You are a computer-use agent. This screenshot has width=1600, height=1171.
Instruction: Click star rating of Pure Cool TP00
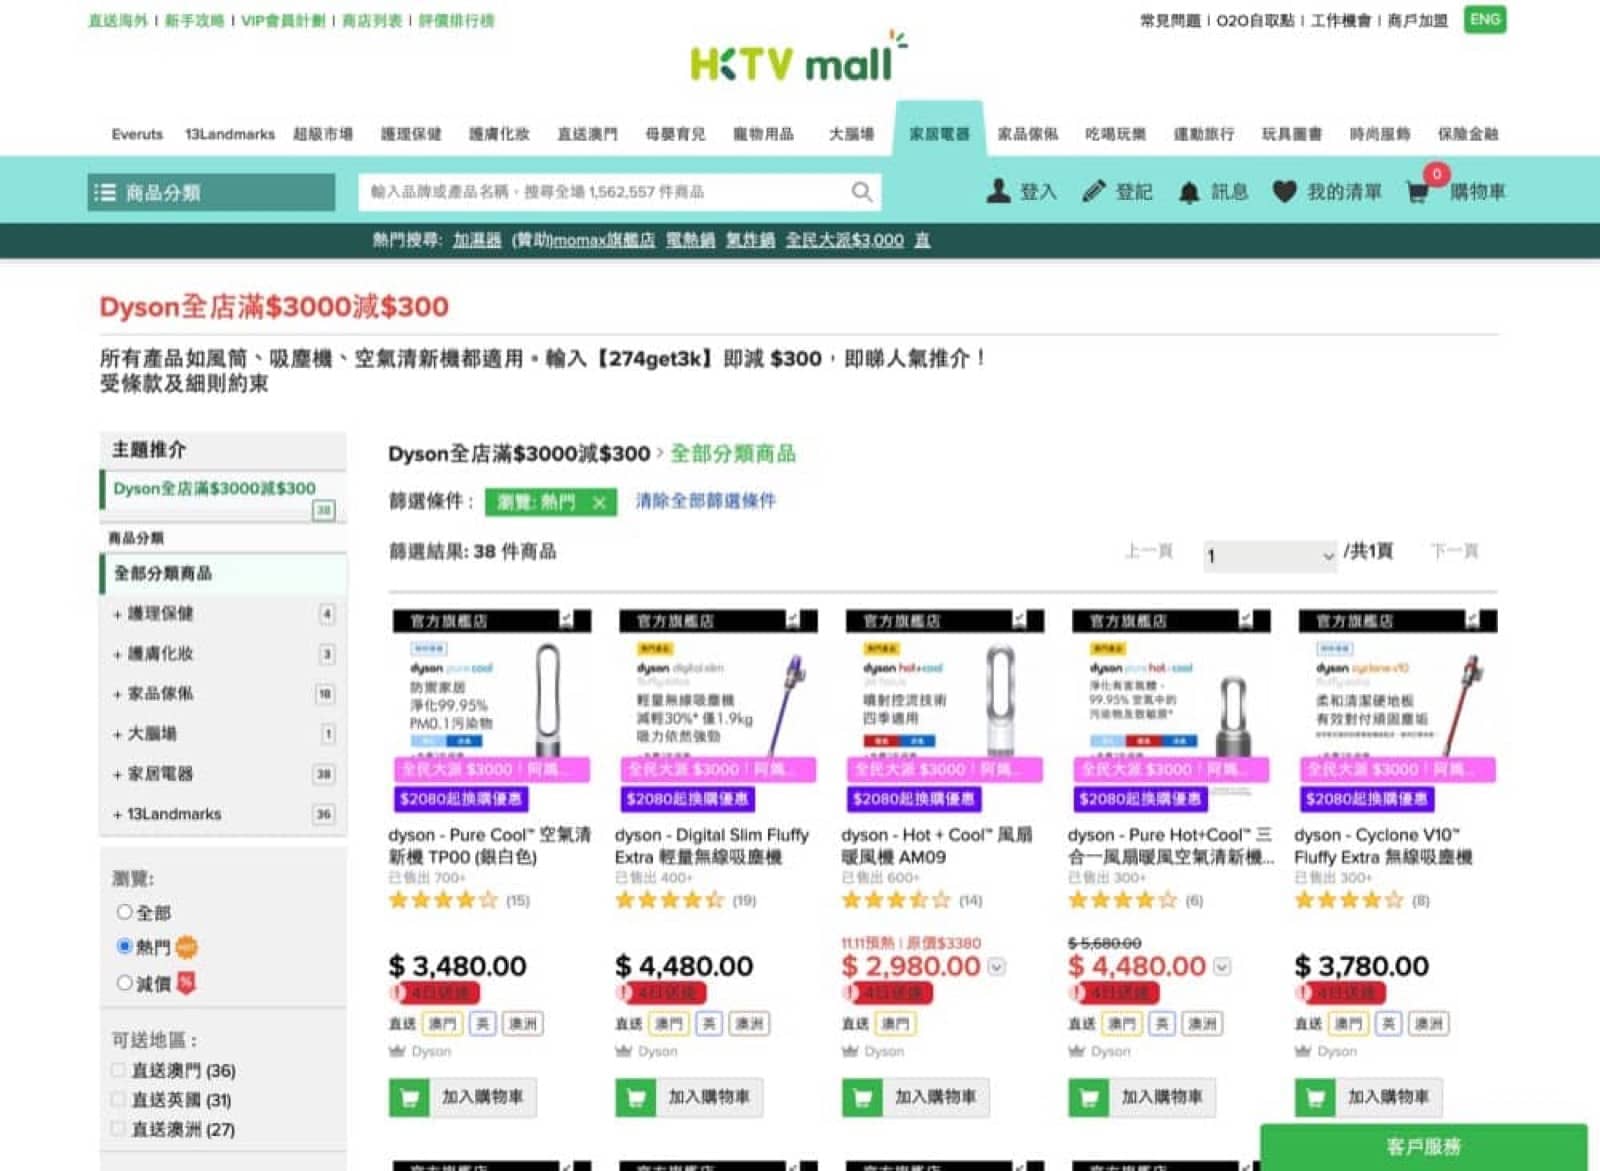(443, 900)
